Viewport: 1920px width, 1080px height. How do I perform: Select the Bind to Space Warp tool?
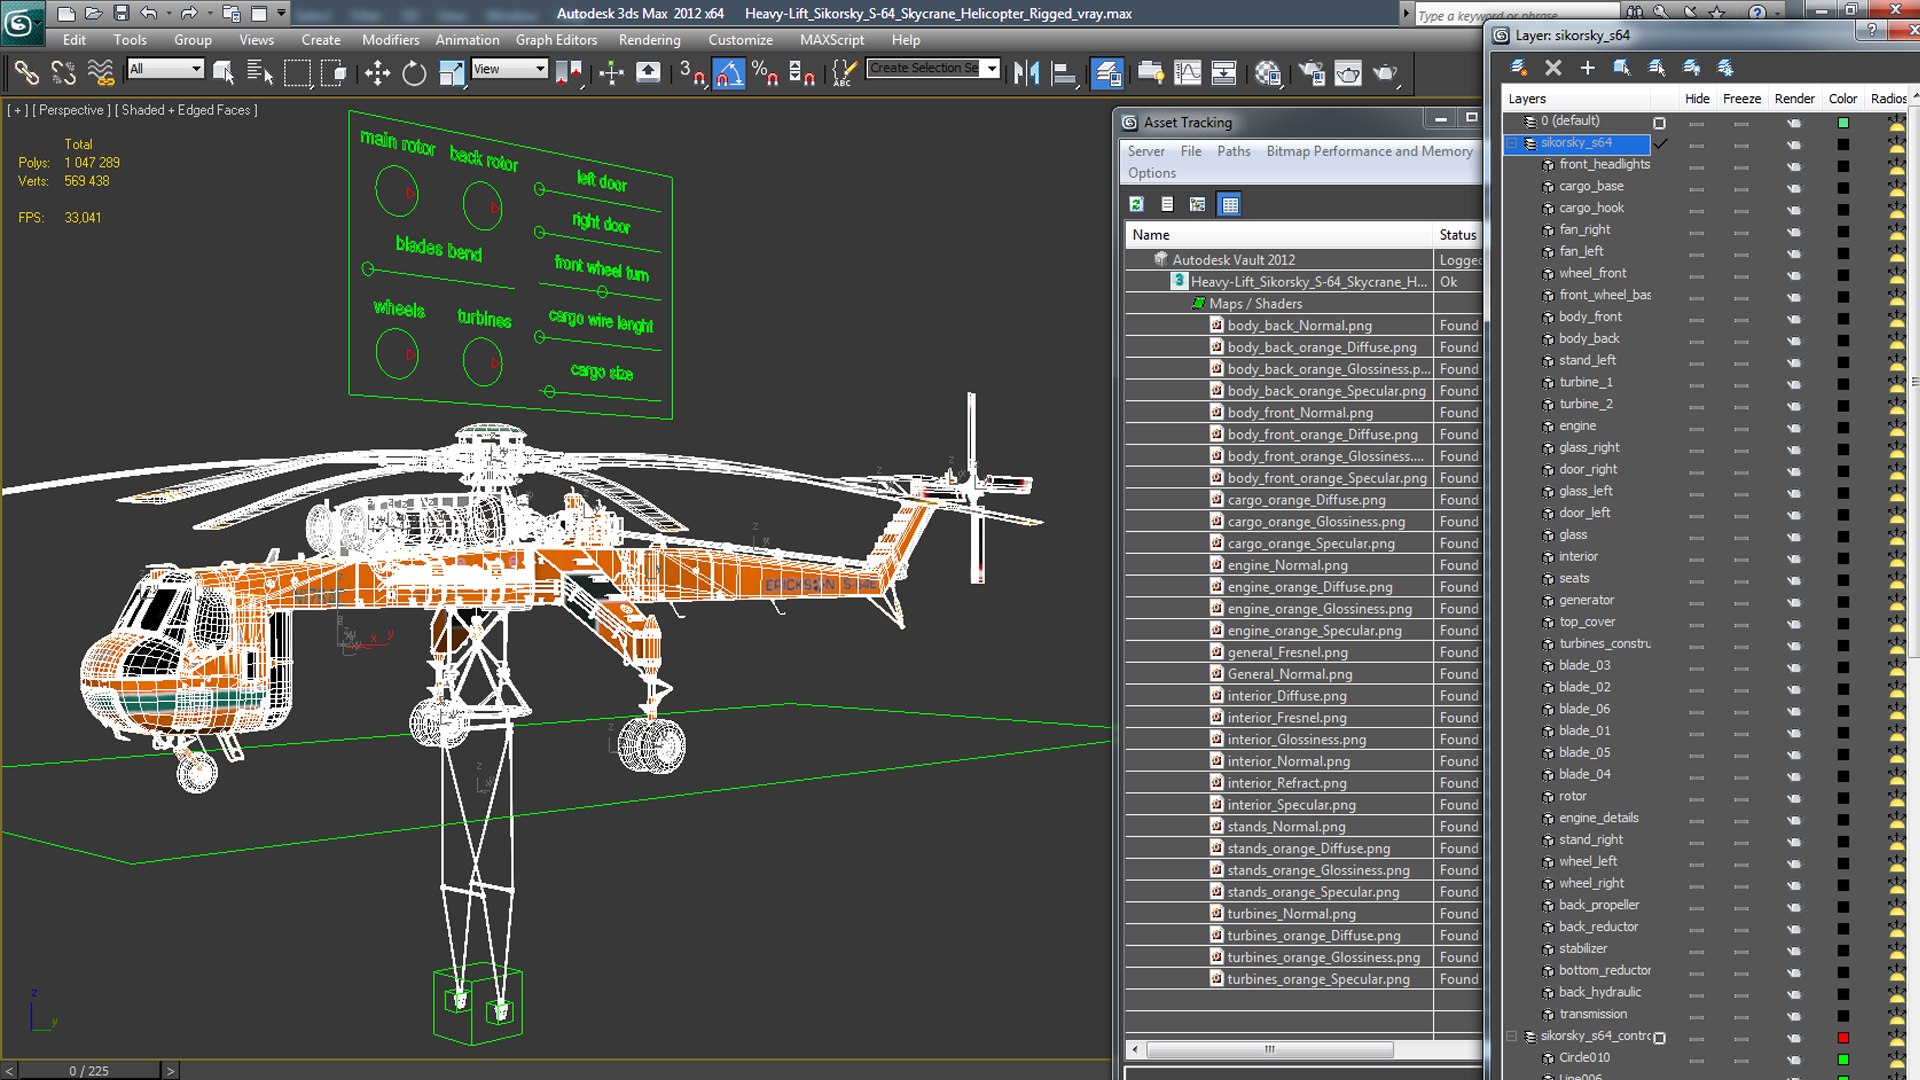tap(100, 72)
